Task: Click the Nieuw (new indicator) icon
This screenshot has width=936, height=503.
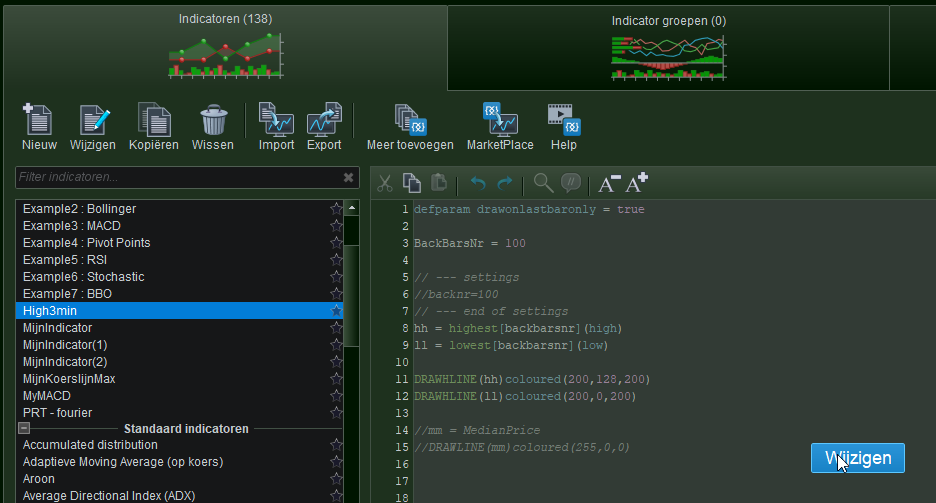Action: 39,120
